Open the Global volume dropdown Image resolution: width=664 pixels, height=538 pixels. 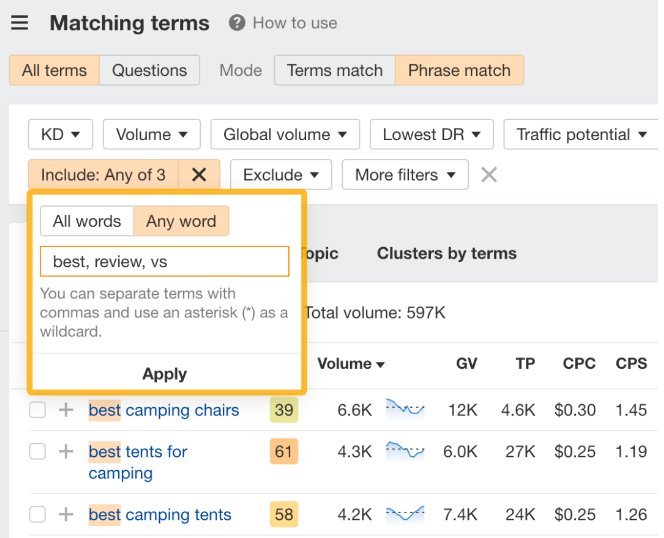pos(285,135)
